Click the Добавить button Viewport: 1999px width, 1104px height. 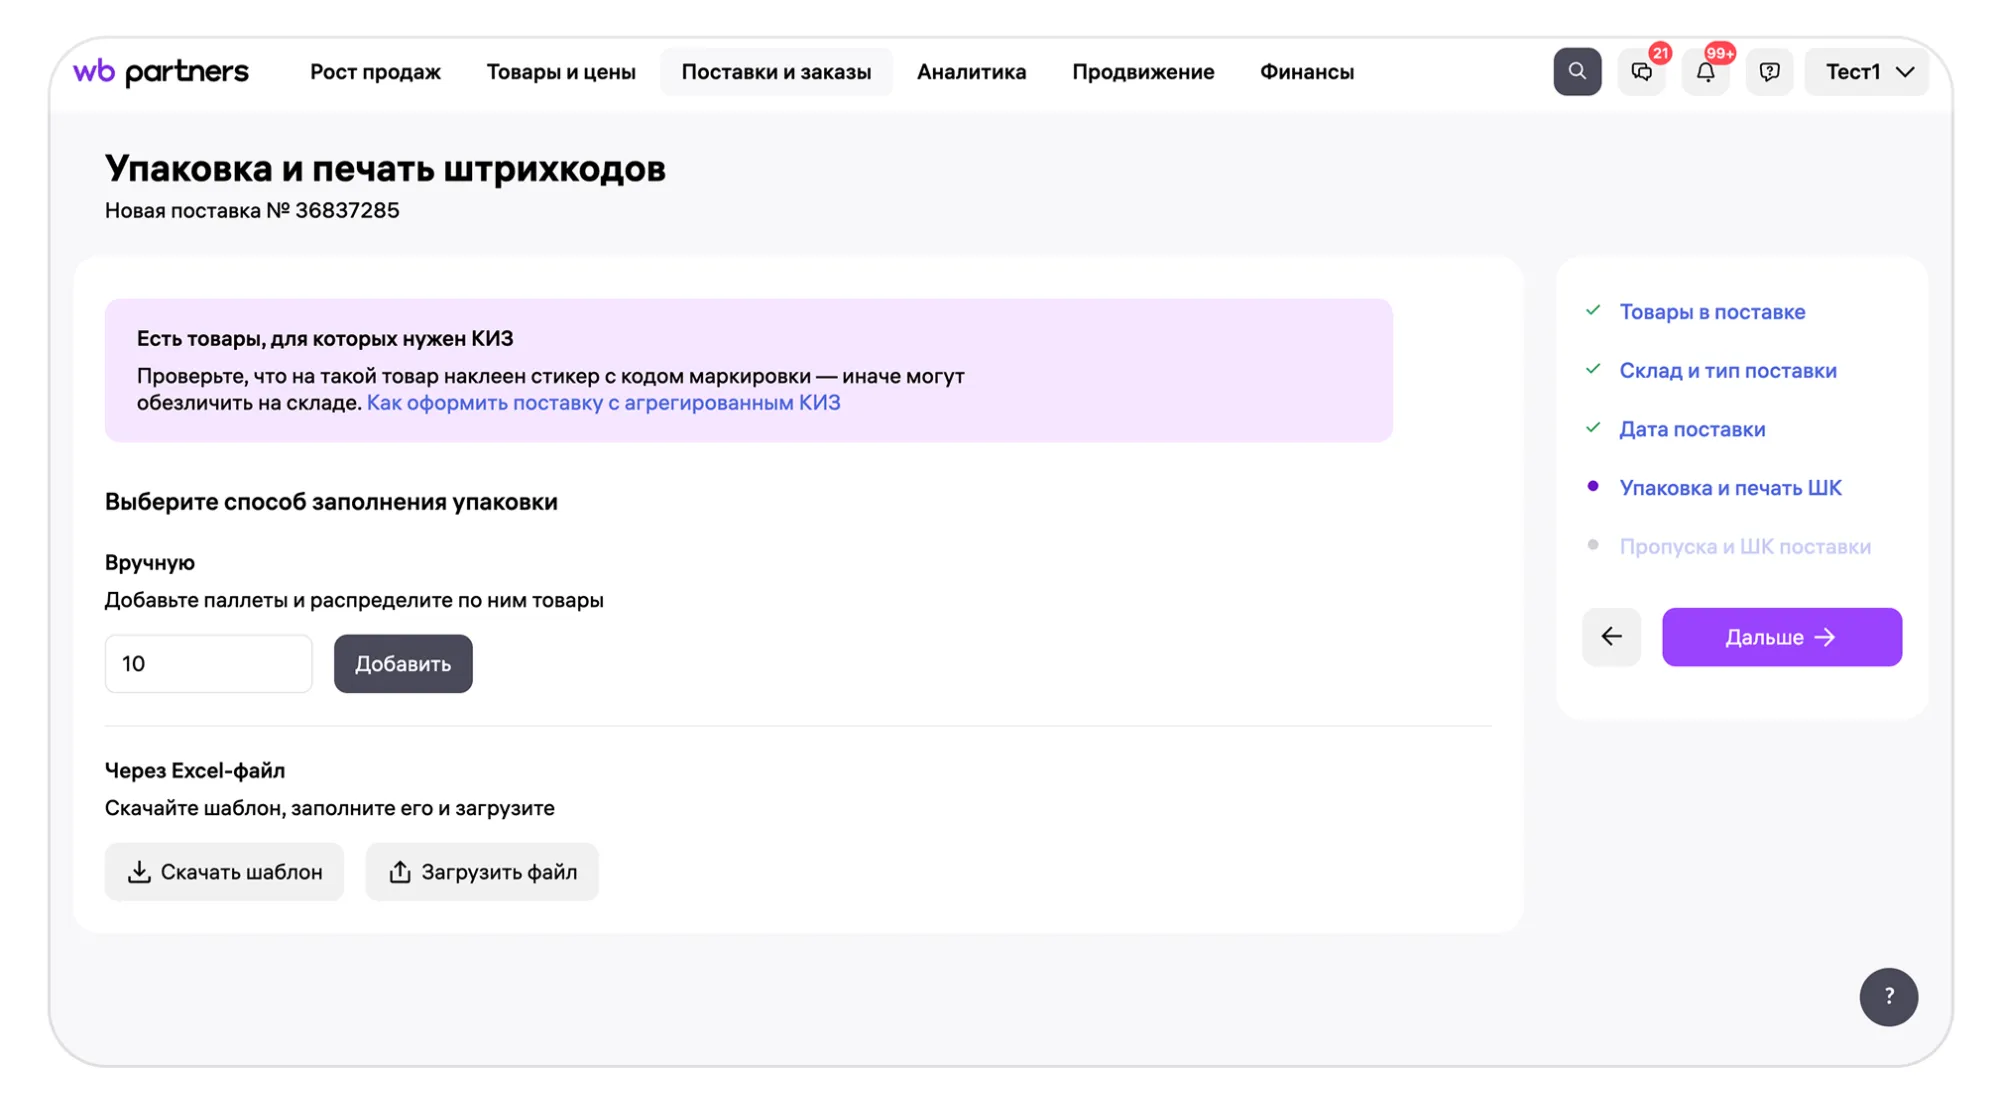pos(403,664)
